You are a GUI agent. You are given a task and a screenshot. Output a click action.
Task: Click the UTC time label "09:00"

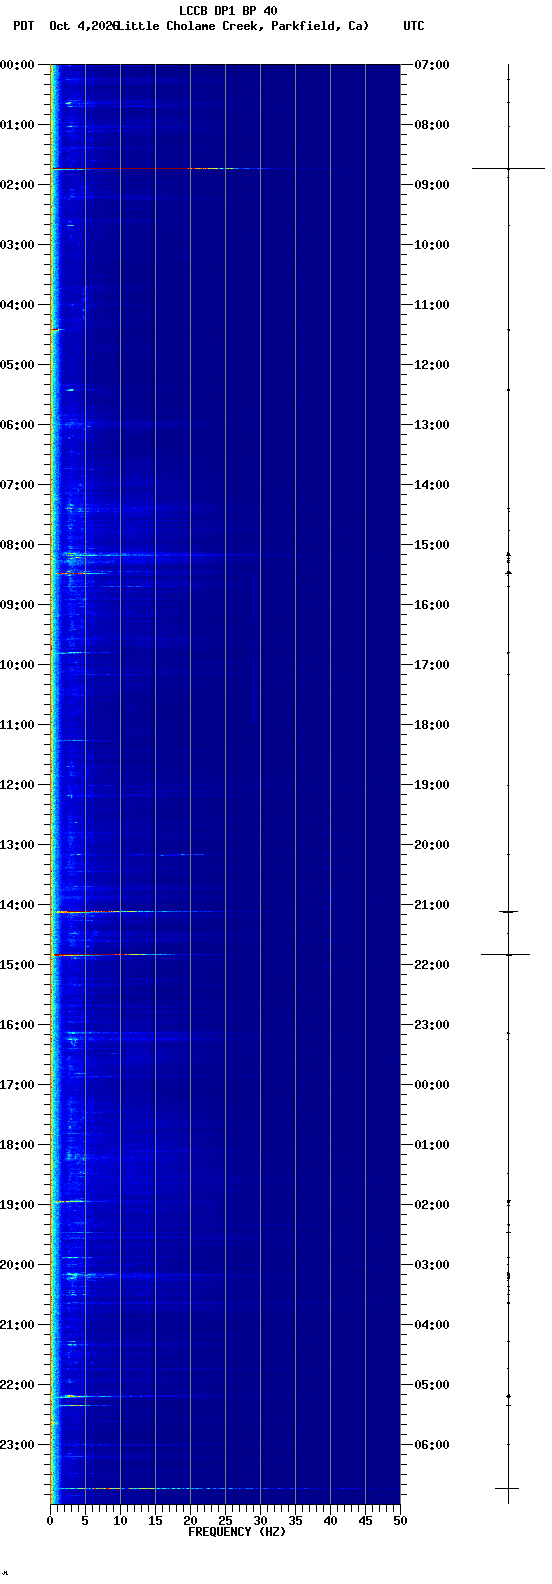pos(432,185)
